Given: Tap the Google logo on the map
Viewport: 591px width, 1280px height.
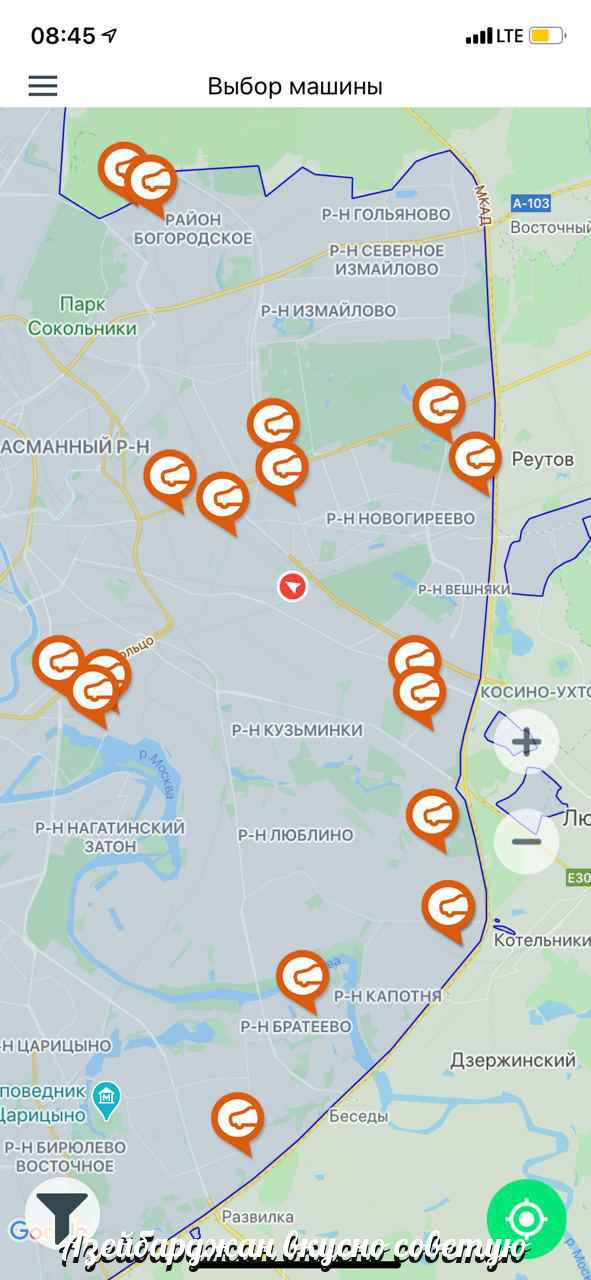Looking at the screenshot, I should click(30, 1231).
